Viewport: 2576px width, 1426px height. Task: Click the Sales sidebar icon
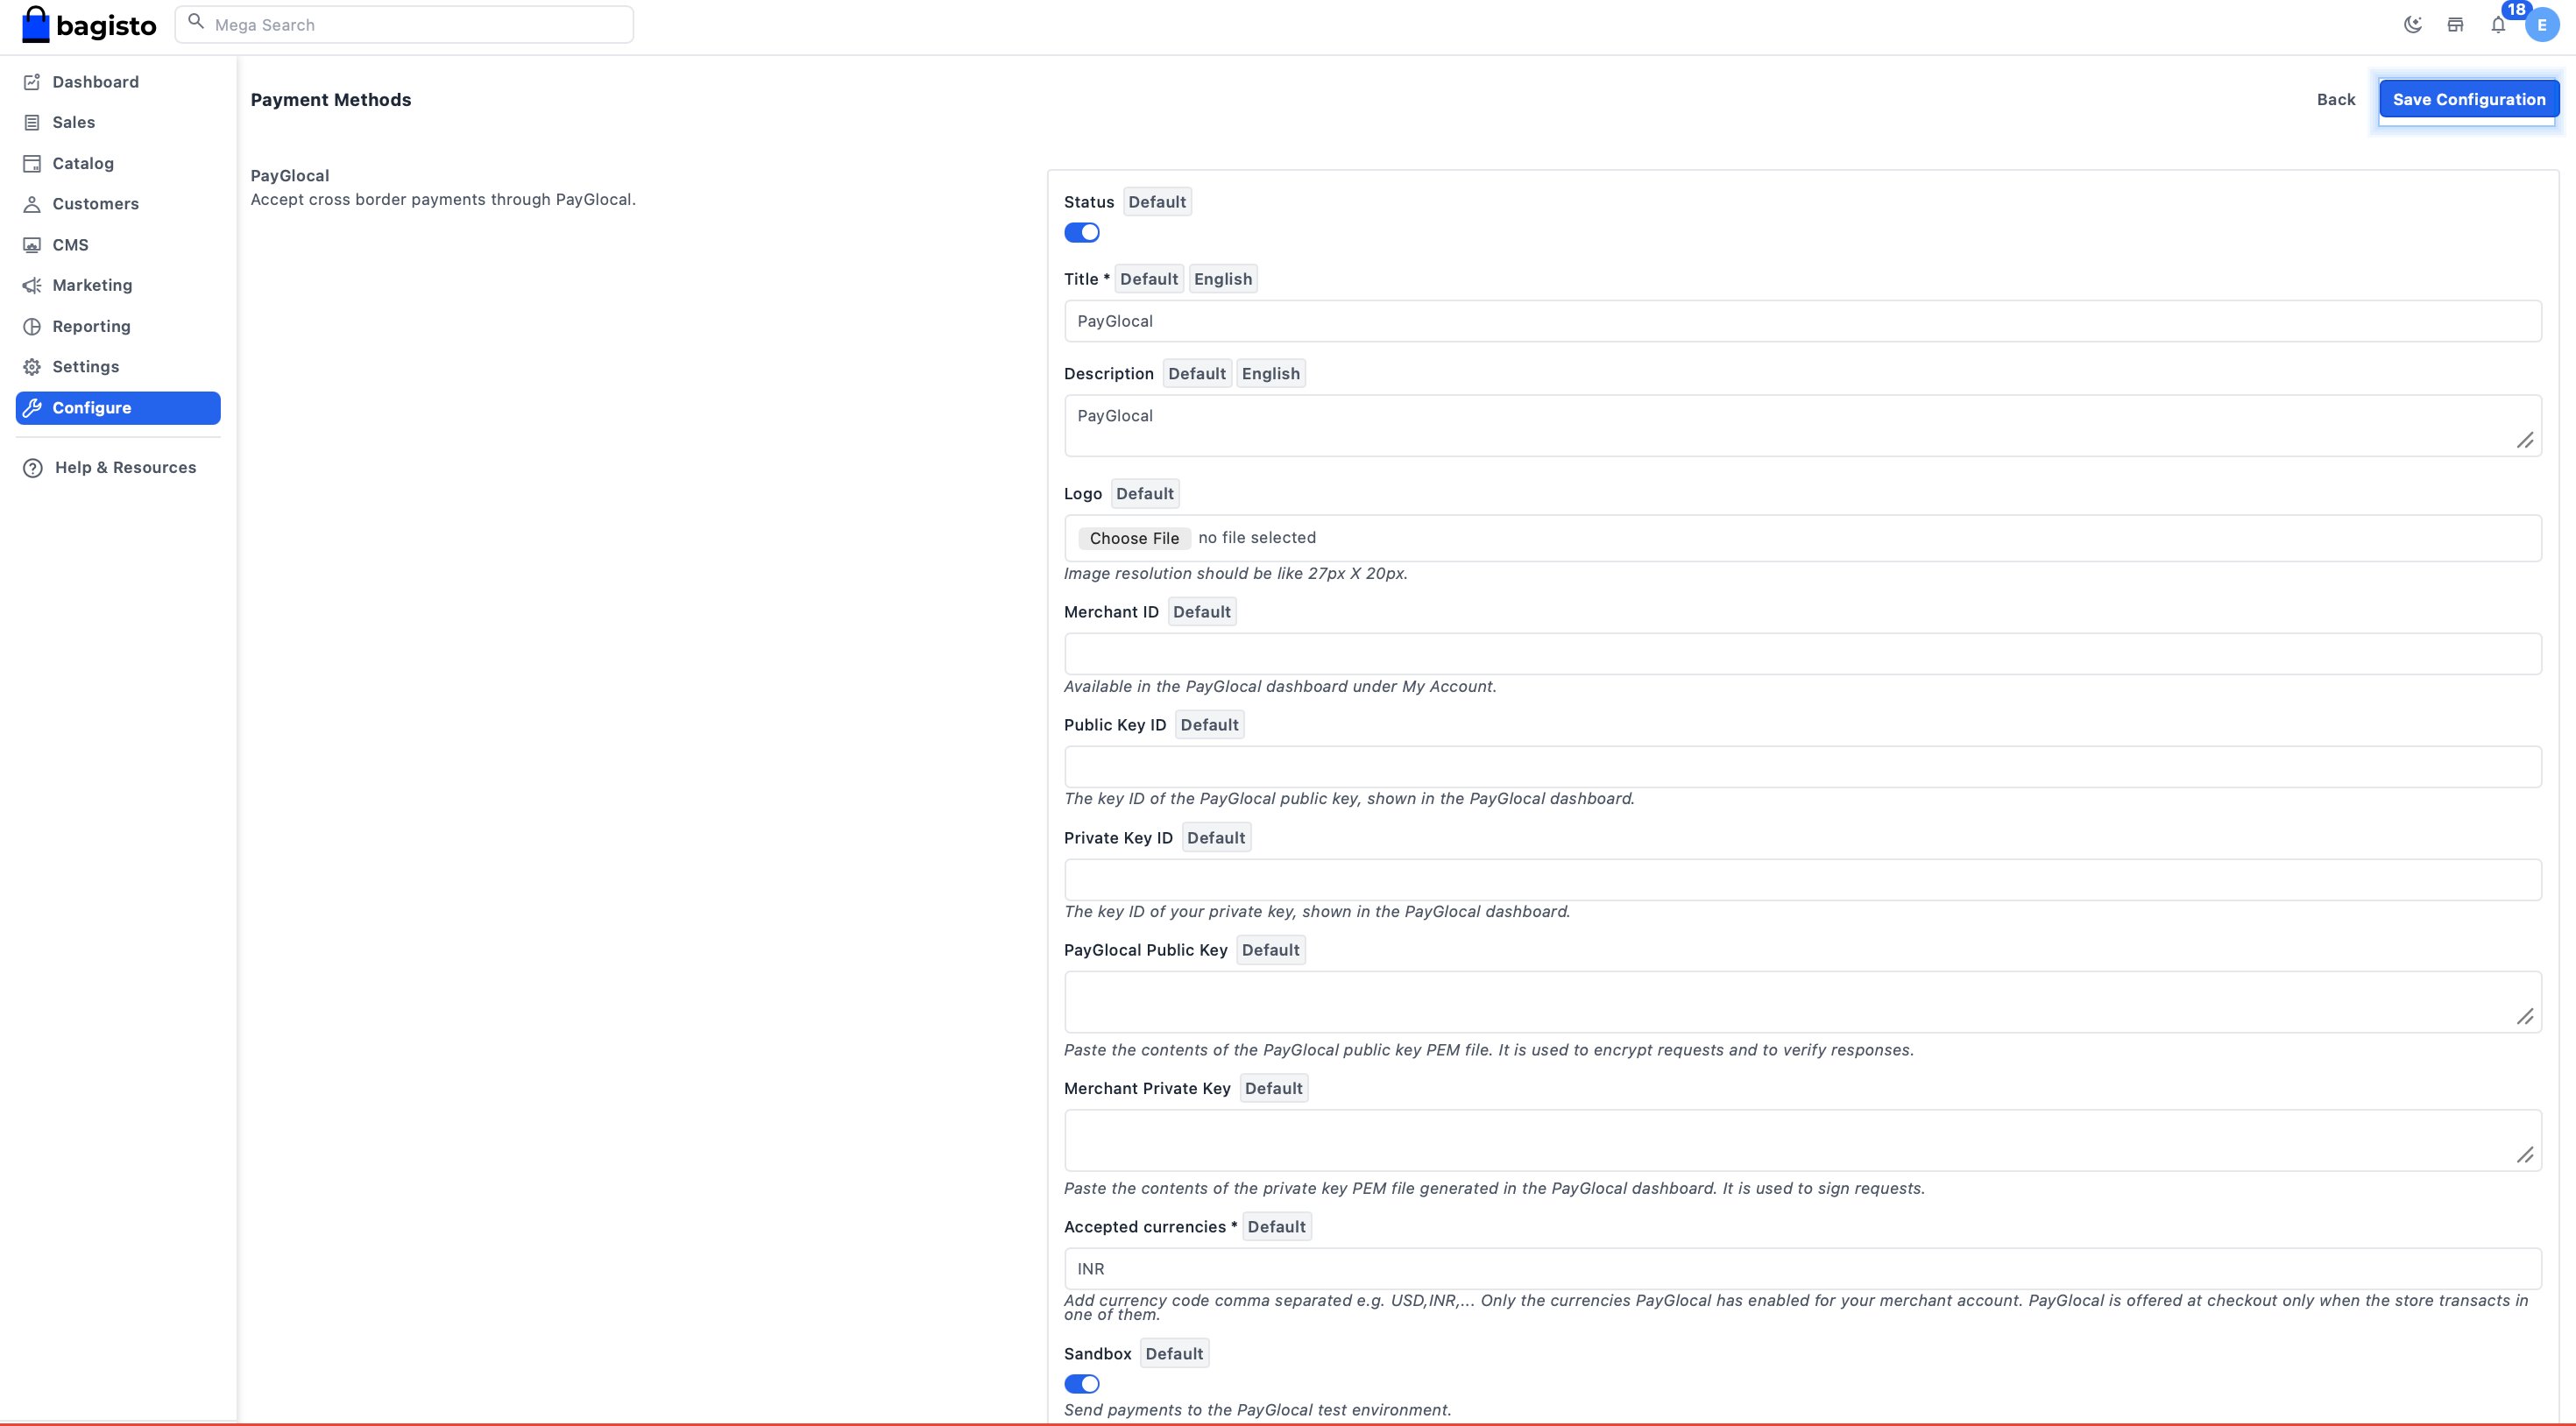pos(32,123)
